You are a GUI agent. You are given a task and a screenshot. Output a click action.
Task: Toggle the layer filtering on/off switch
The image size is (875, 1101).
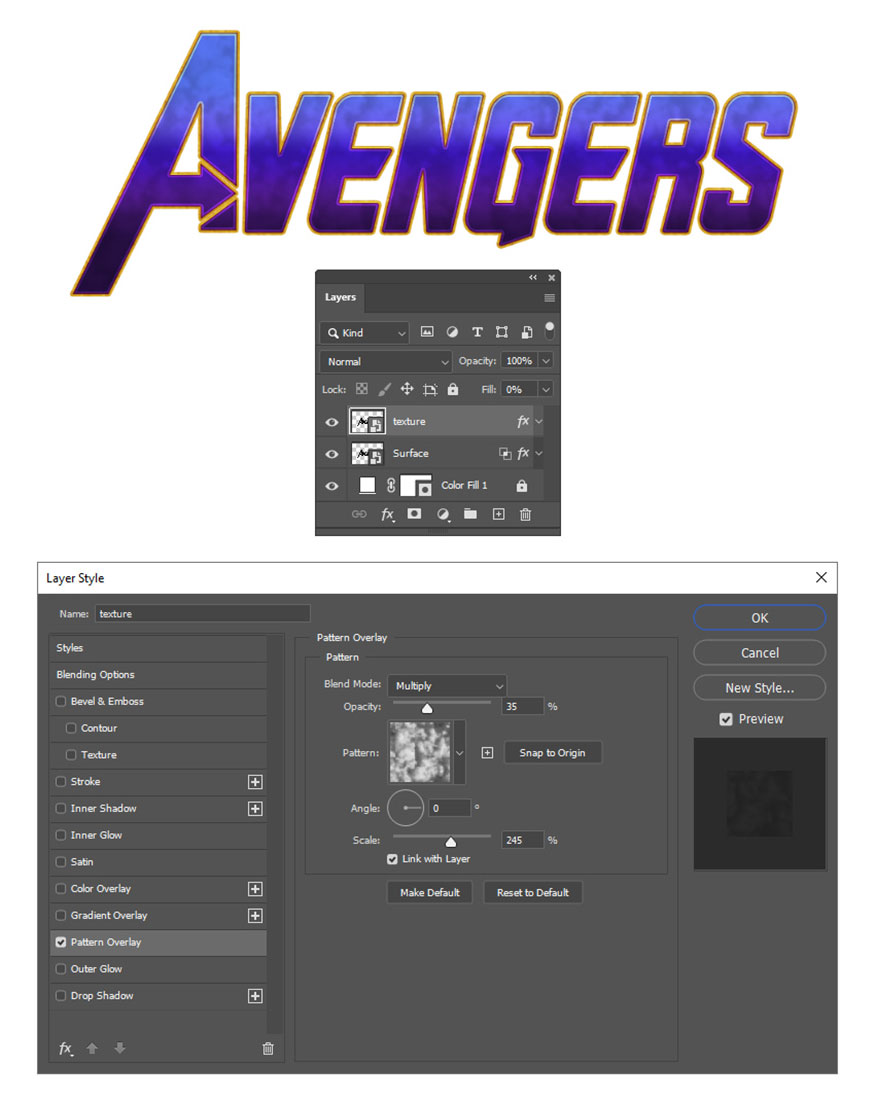[549, 330]
